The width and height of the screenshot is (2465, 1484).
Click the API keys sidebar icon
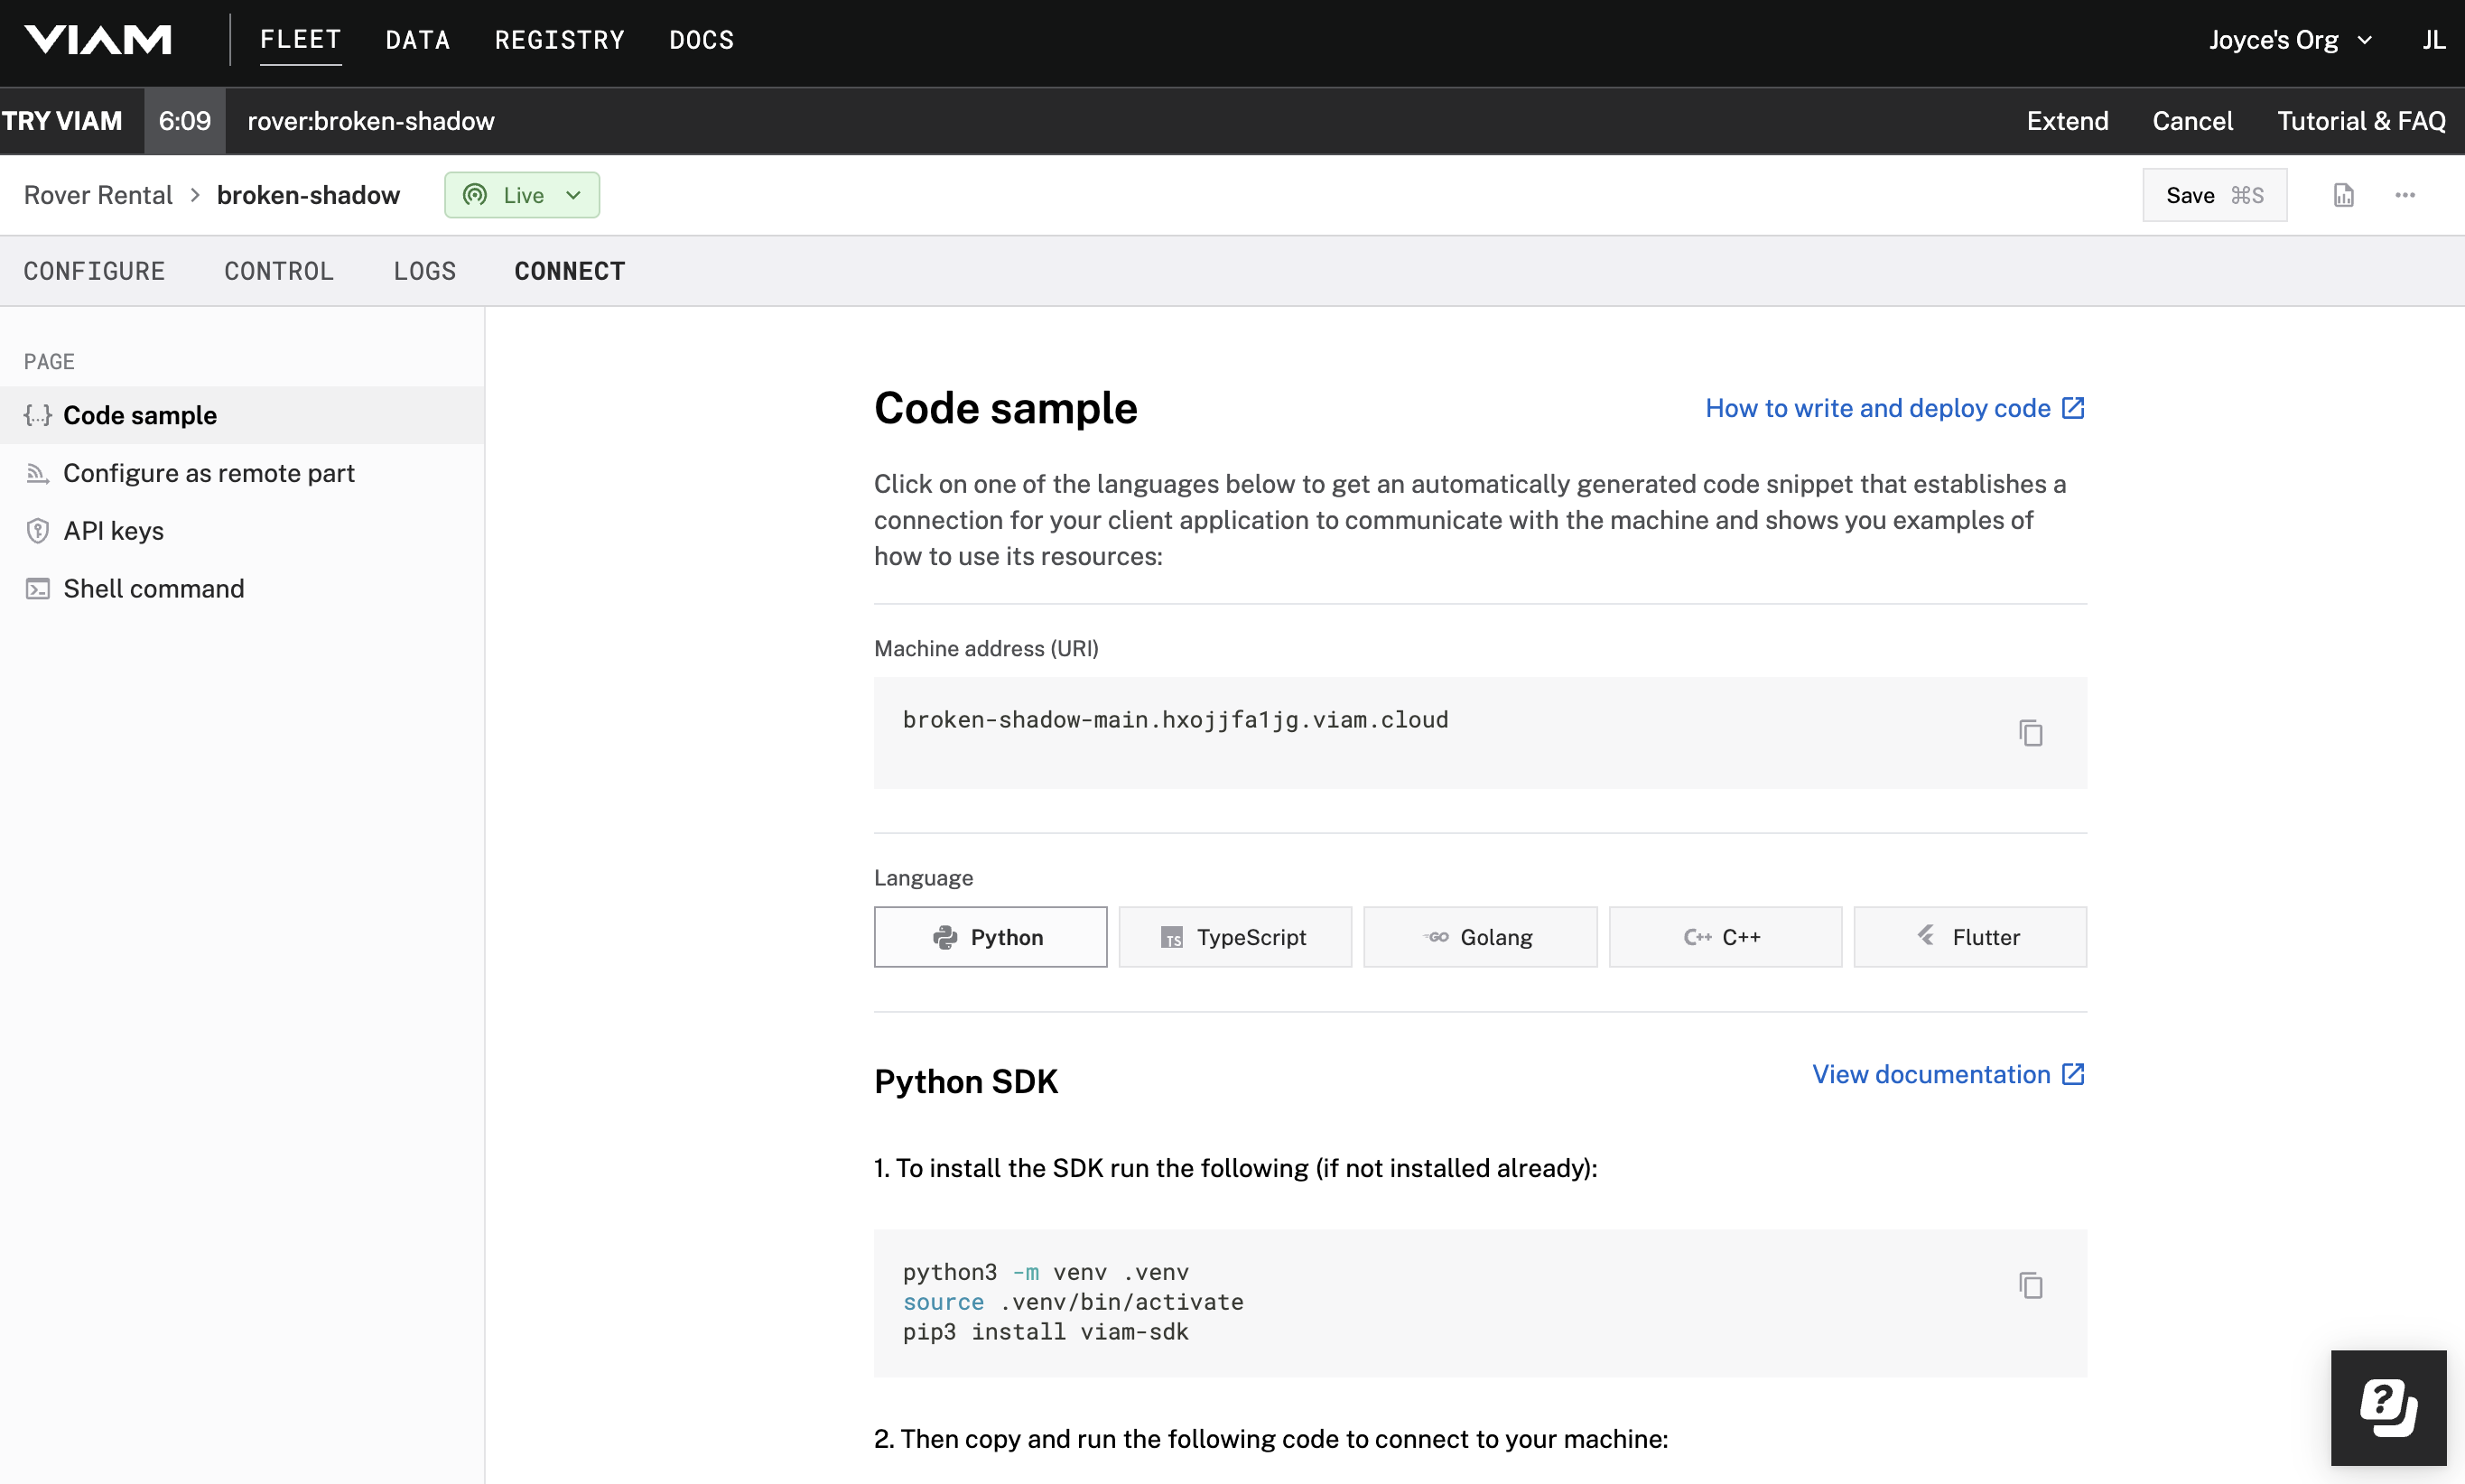[x=39, y=530]
